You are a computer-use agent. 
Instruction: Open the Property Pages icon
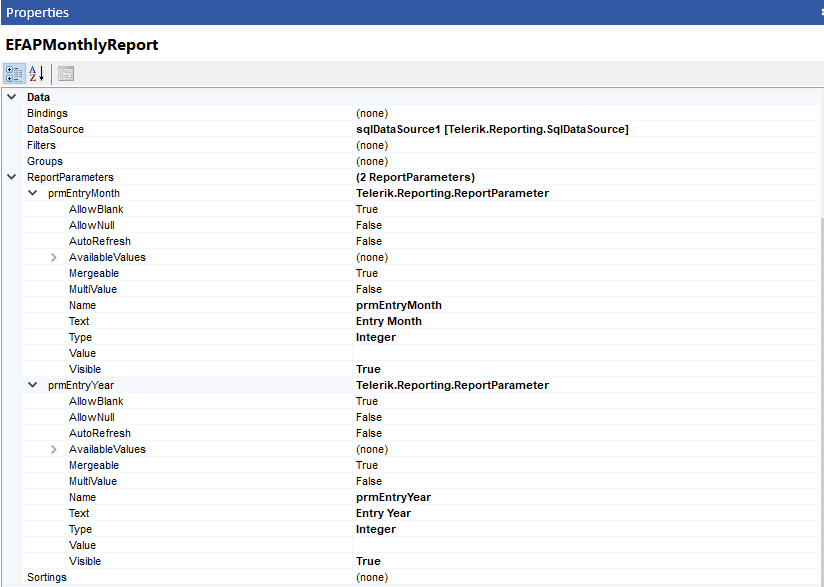coord(65,74)
